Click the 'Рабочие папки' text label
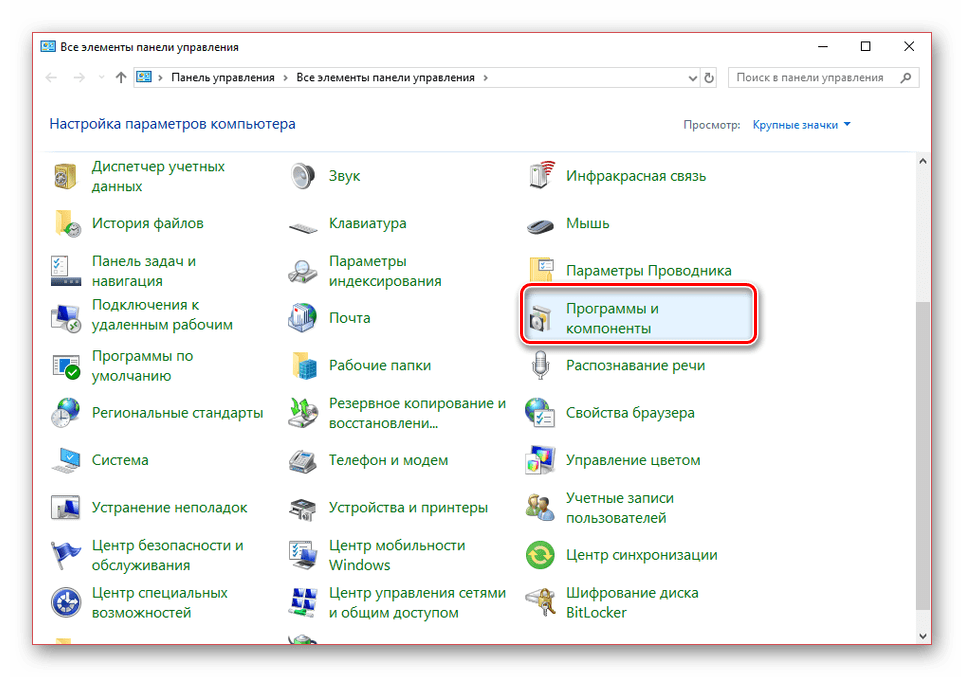Viewport: 964px width, 677px height. (380, 366)
